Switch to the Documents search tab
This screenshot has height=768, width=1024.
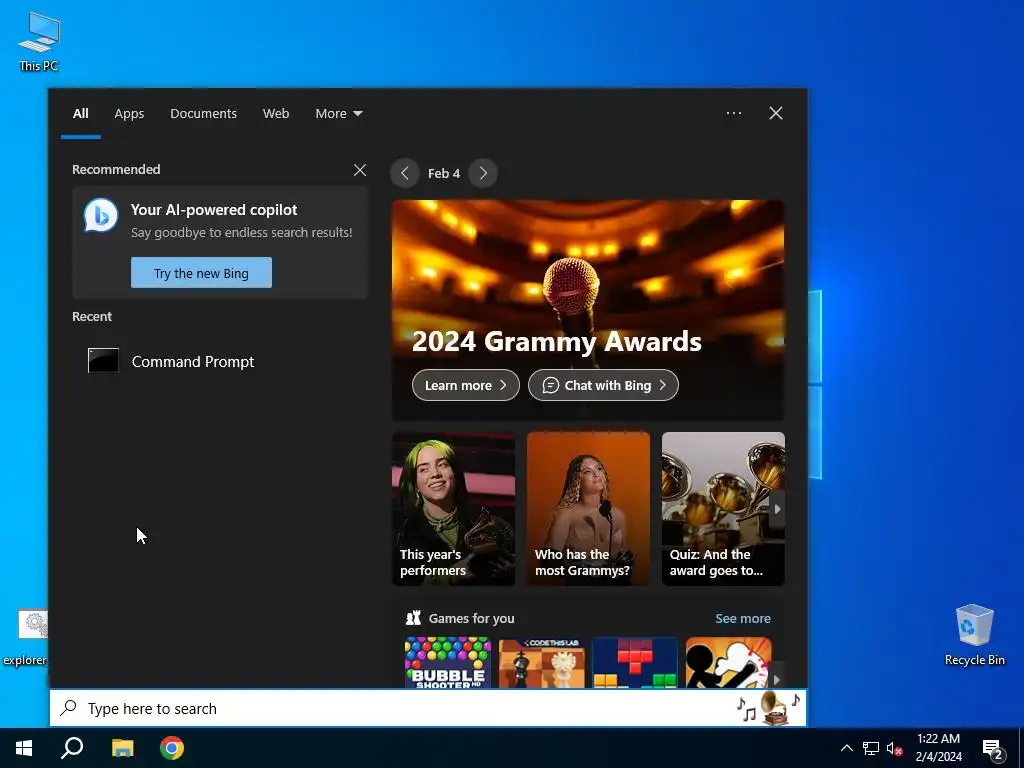[x=203, y=114]
